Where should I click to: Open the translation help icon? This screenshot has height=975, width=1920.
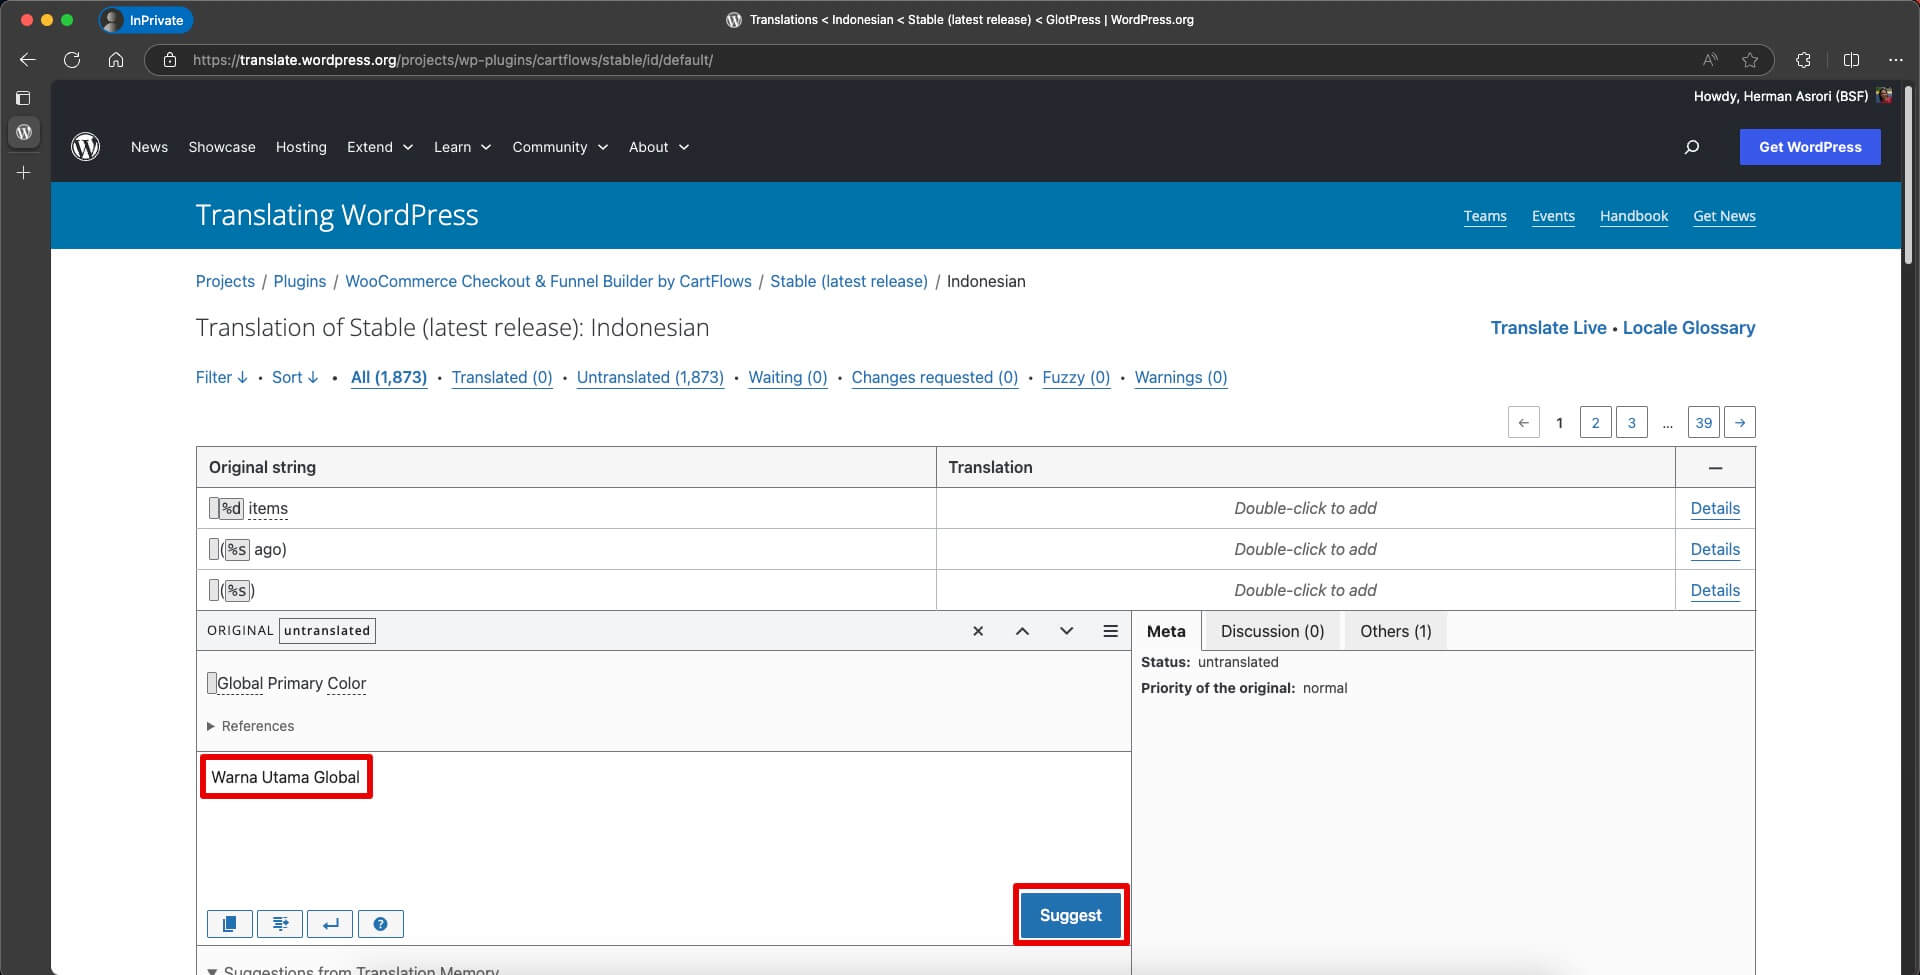(380, 924)
